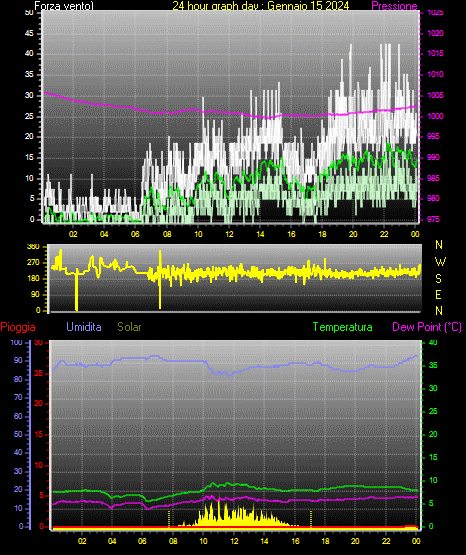The width and height of the screenshot is (466, 555).
Task: Click the S wind direction marker
Action: coord(438,279)
